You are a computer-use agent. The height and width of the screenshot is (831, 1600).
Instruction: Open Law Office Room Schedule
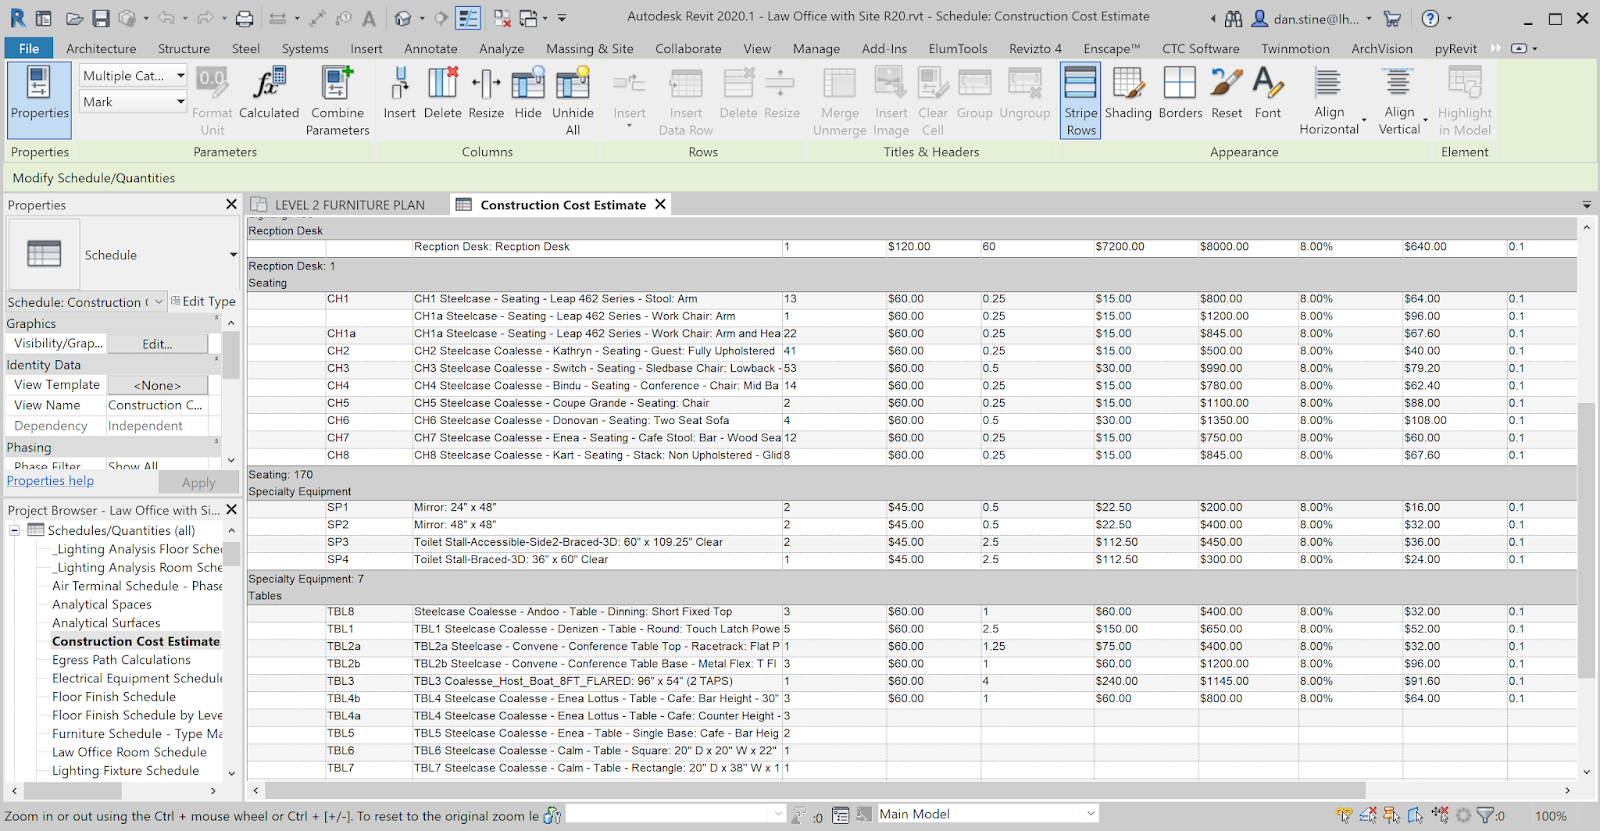coord(129,752)
